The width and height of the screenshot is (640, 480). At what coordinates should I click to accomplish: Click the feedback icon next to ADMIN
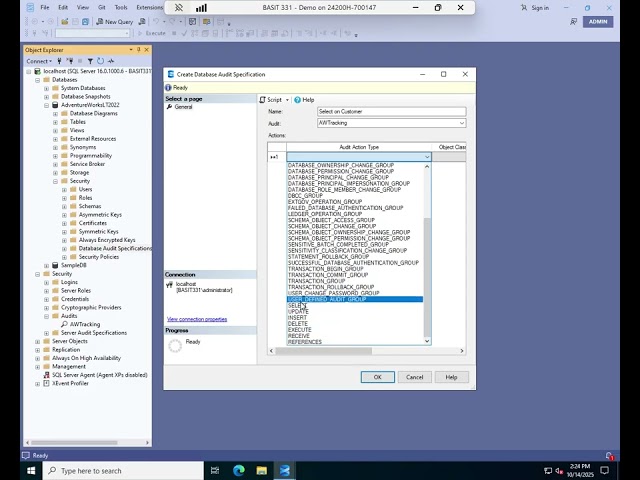tap(573, 22)
